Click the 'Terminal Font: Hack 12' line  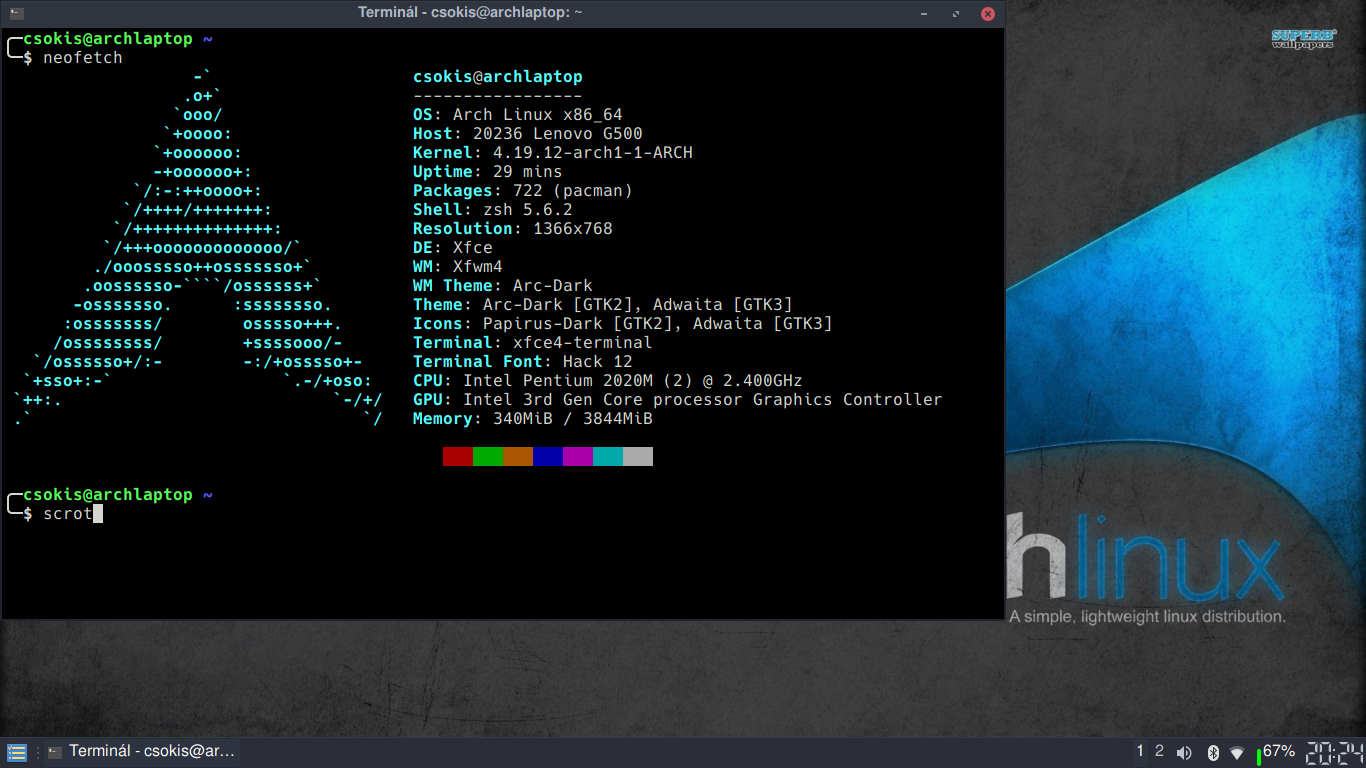(523, 362)
